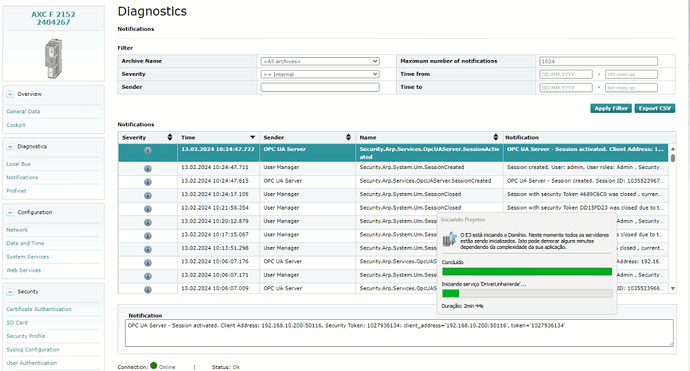Open Profinet diagnostics
Screen dimensions: 690x371
click(x=16, y=191)
